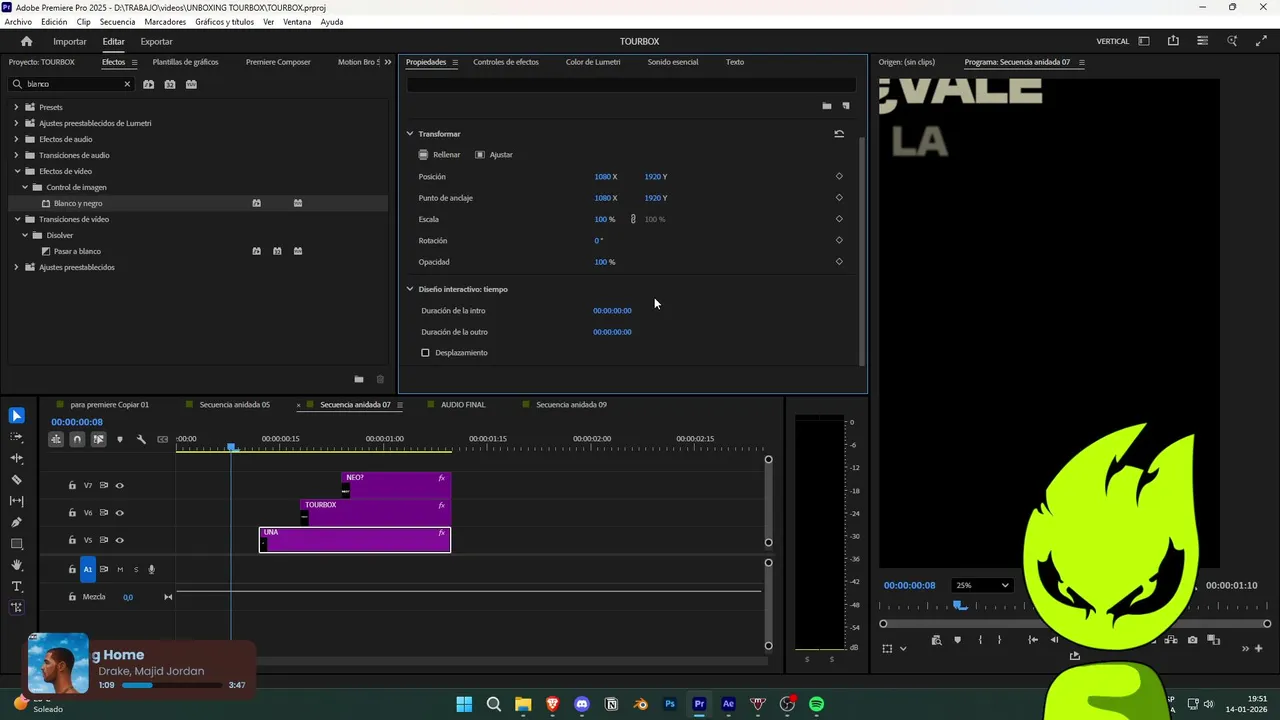Select the Razor tool

tap(16, 480)
